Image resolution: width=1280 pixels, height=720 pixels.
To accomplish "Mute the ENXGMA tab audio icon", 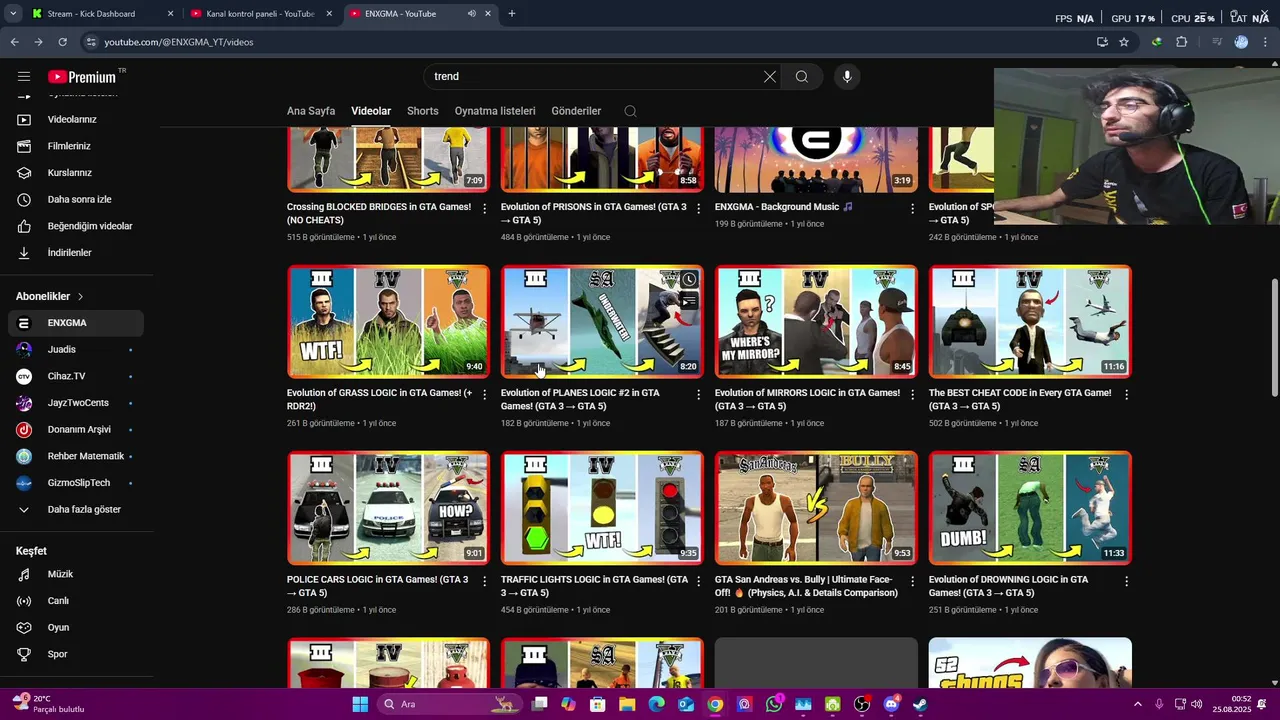I will click(471, 14).
